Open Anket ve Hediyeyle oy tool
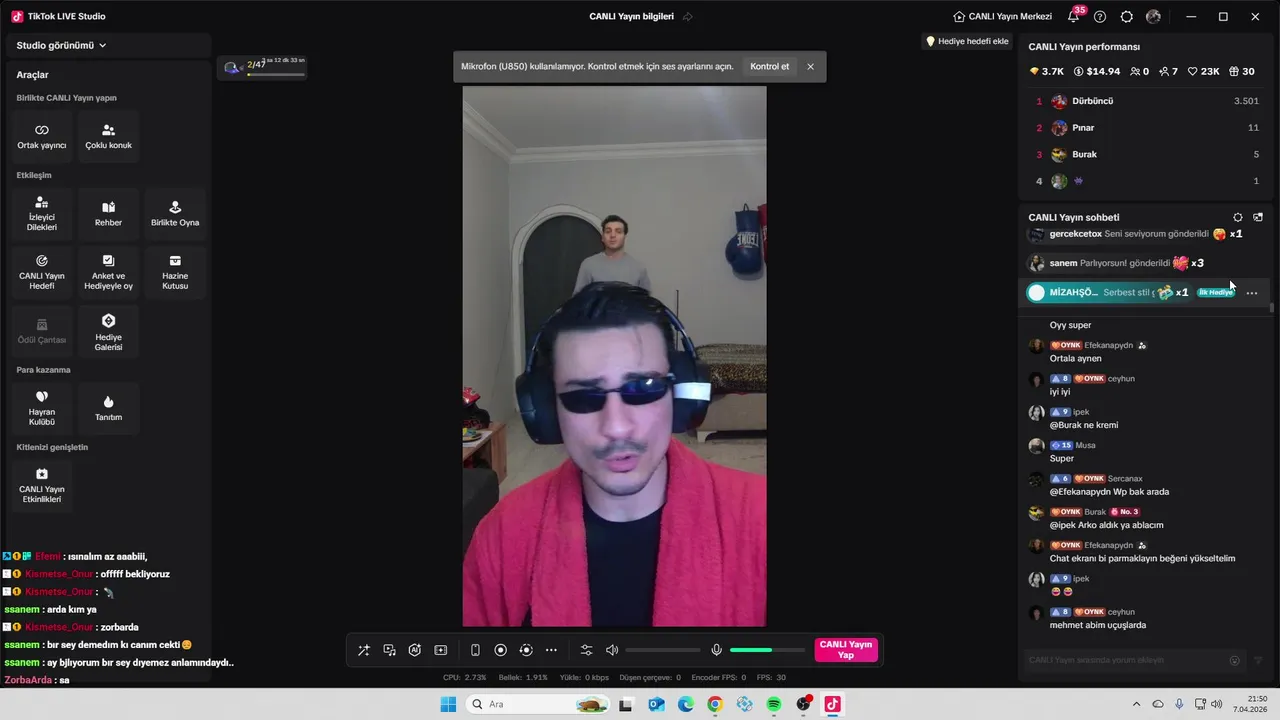Image resolution: width=1280 pixels, height=720 pixels. point(108,272)
